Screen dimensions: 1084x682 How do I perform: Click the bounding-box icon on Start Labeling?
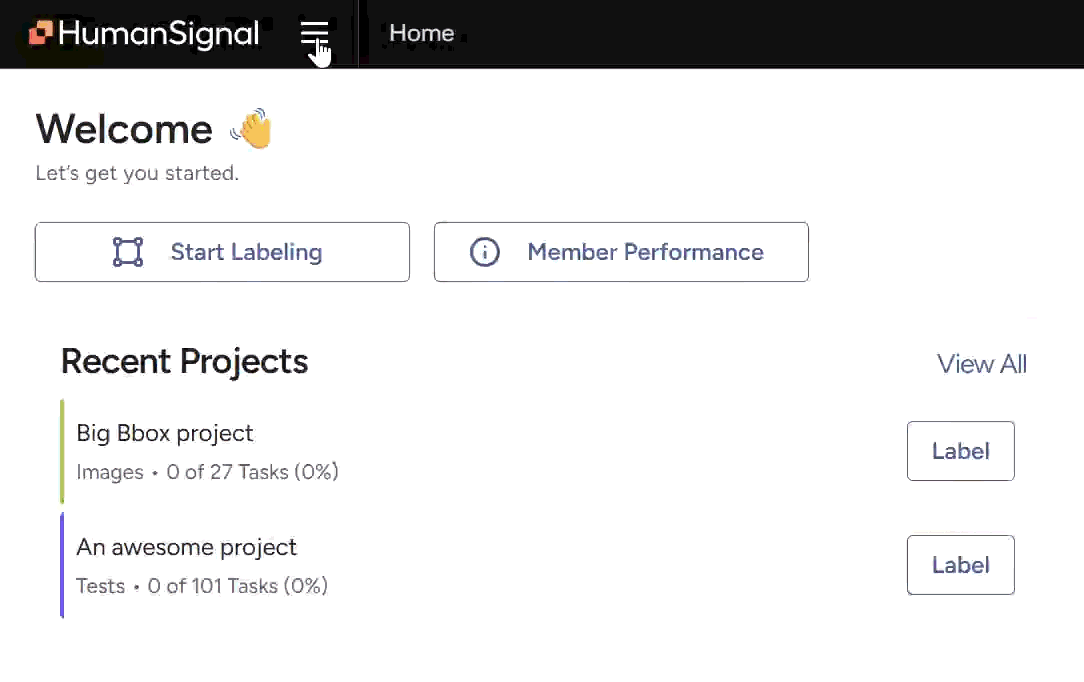click(x=128, y=252)
